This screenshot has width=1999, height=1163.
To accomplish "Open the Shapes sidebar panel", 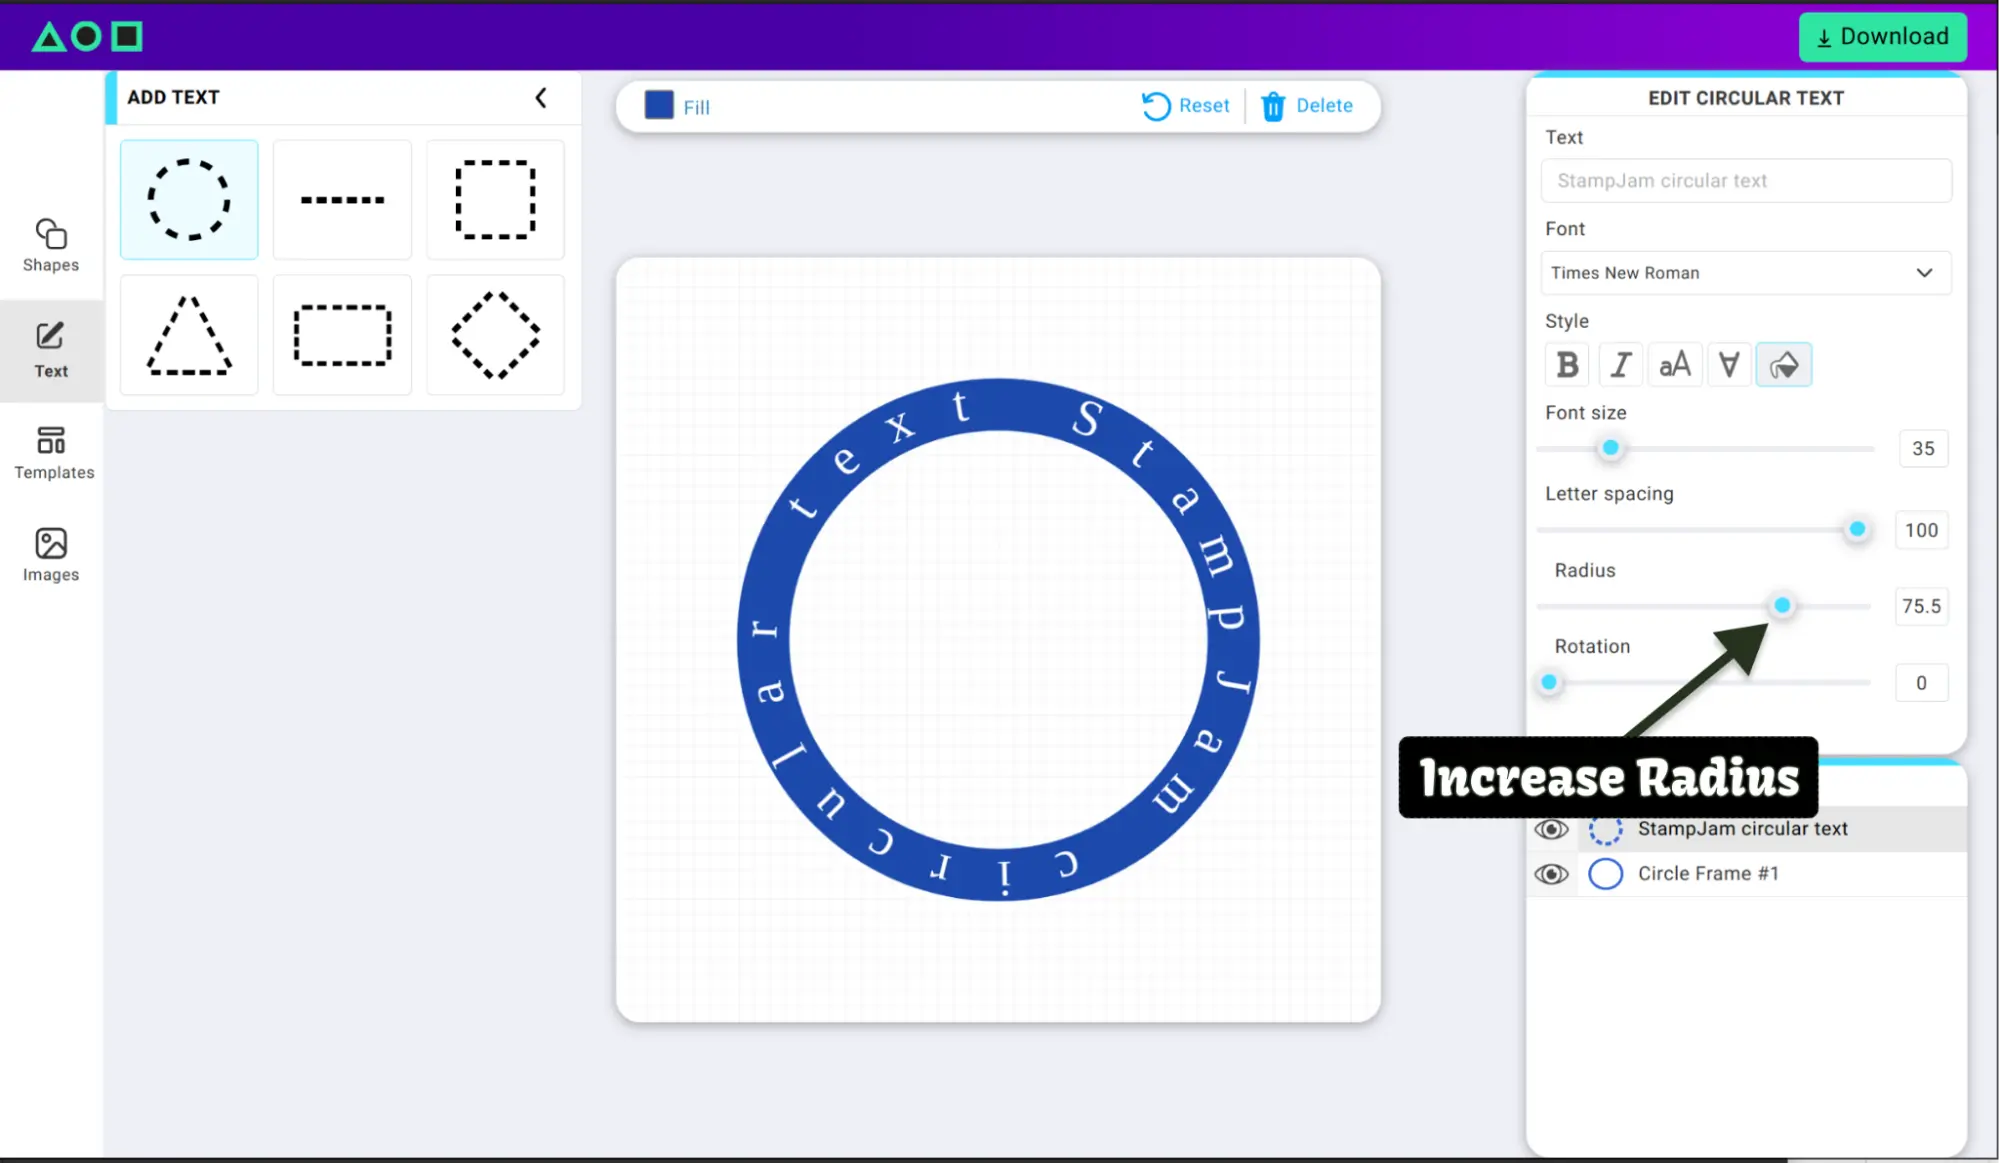I will click(x=51, y=246).
